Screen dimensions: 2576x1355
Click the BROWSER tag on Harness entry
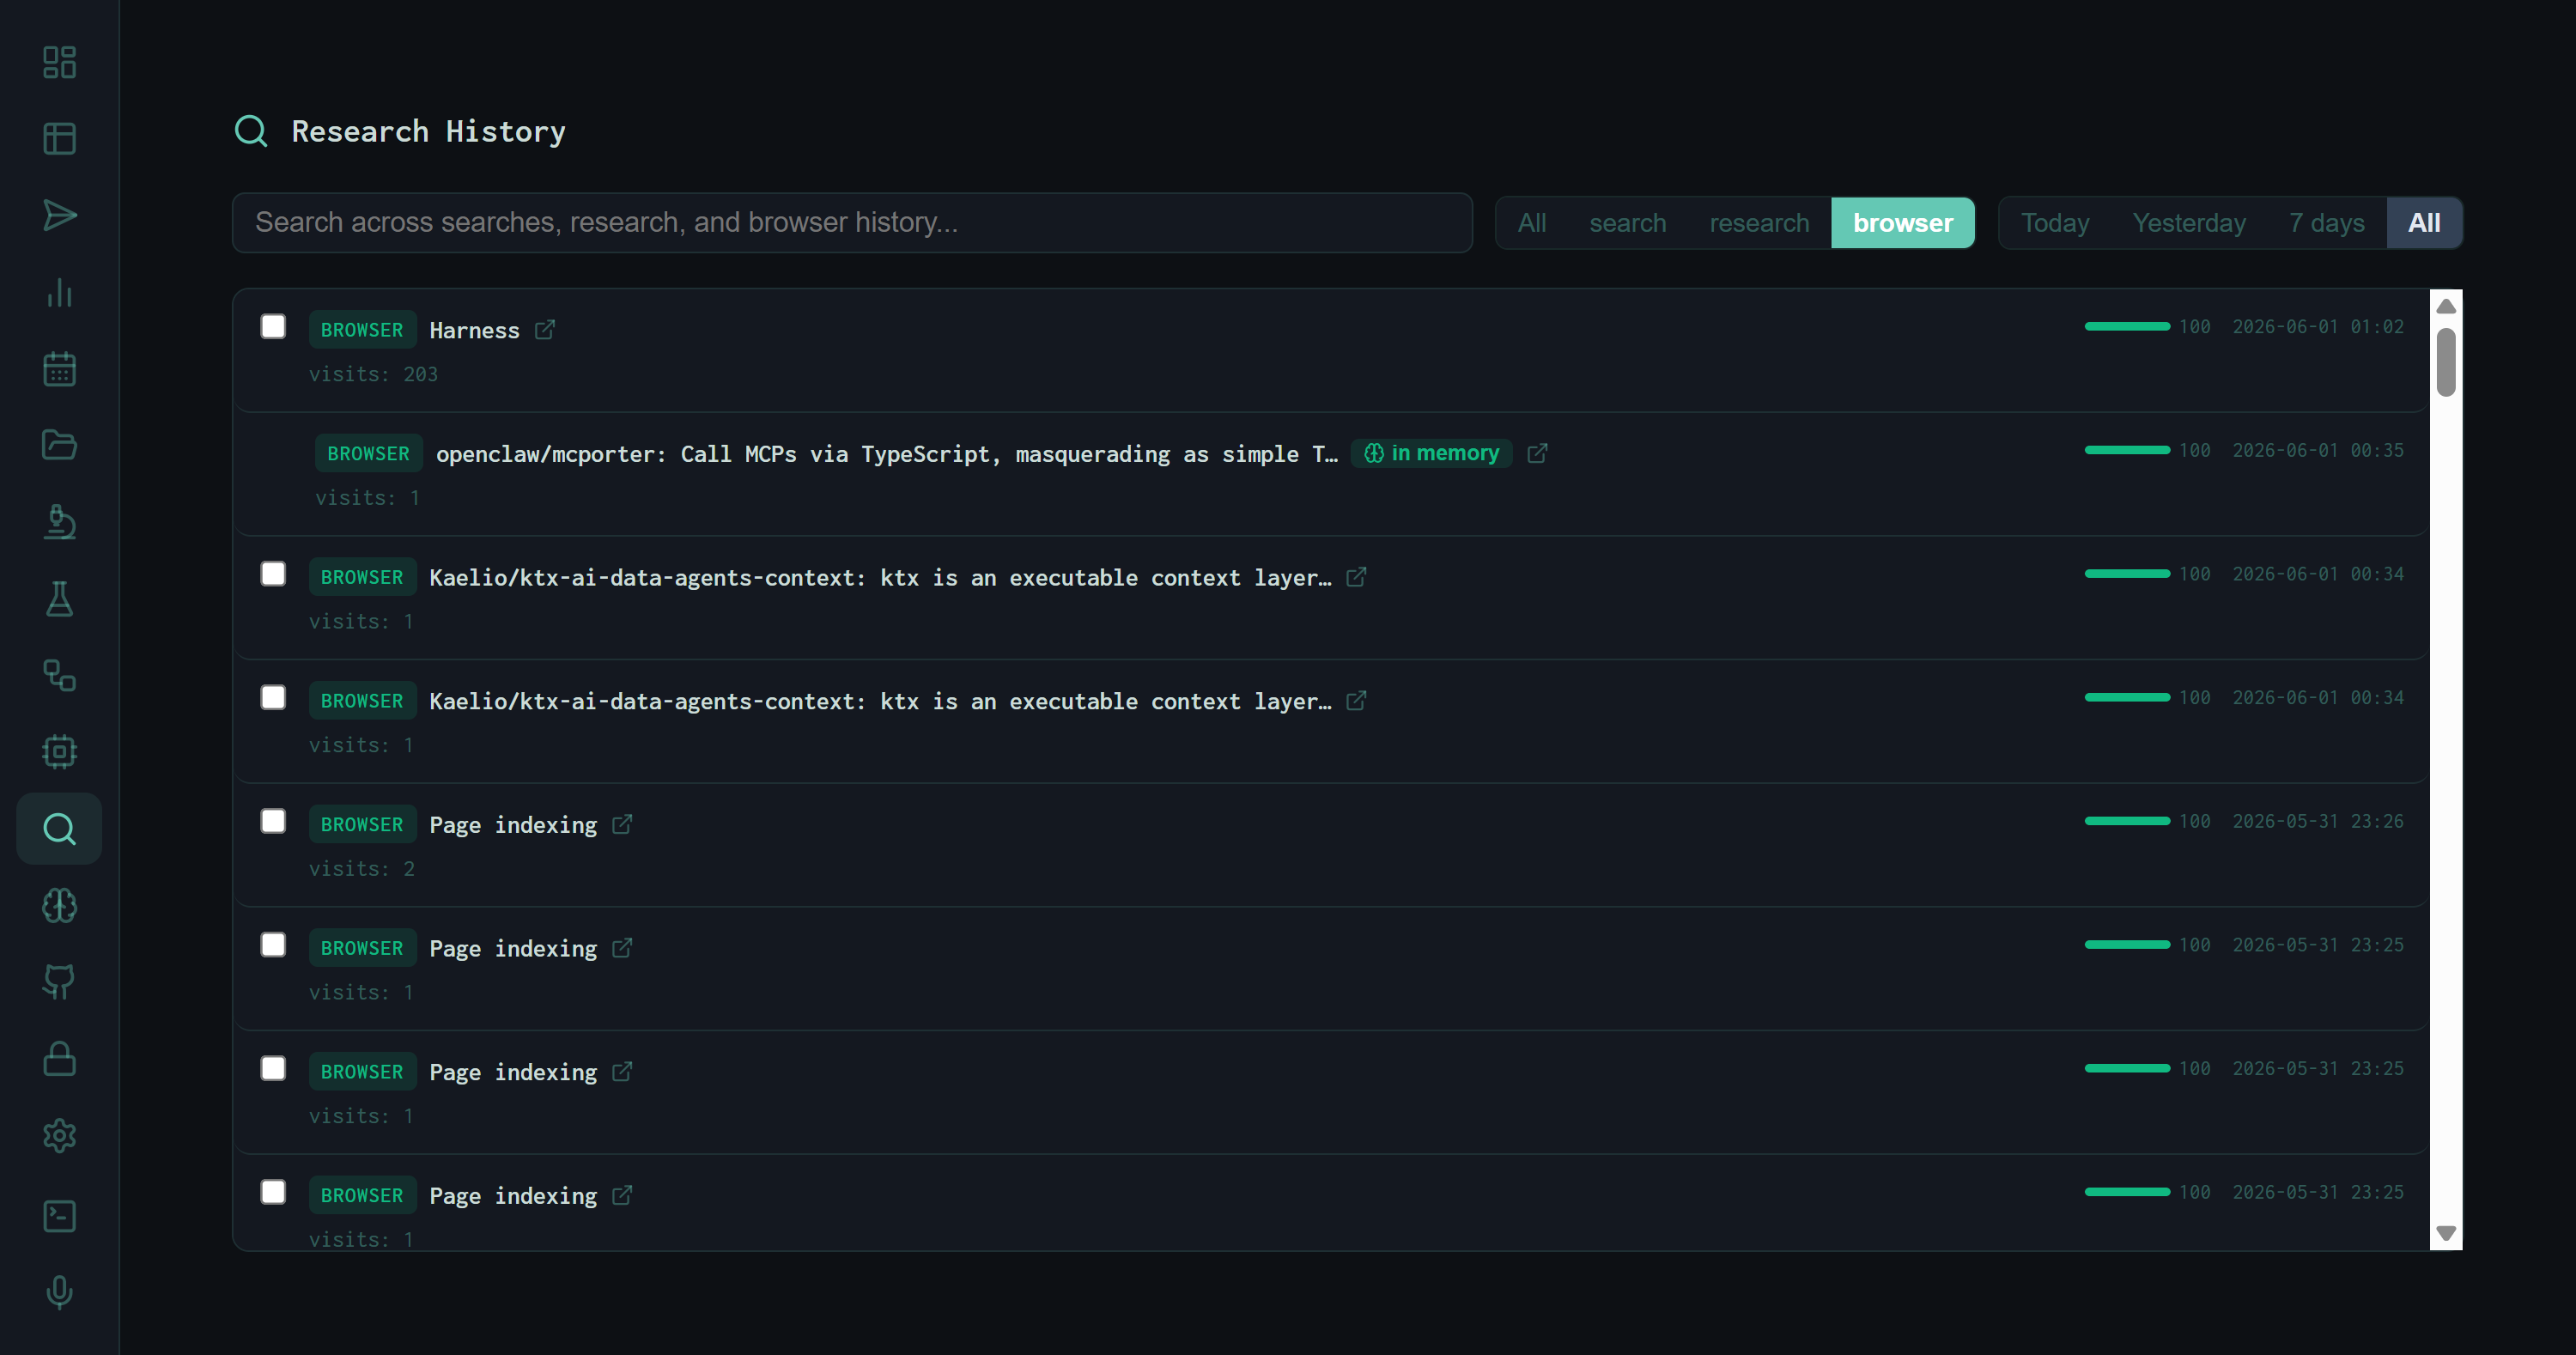tap(362, 330)
